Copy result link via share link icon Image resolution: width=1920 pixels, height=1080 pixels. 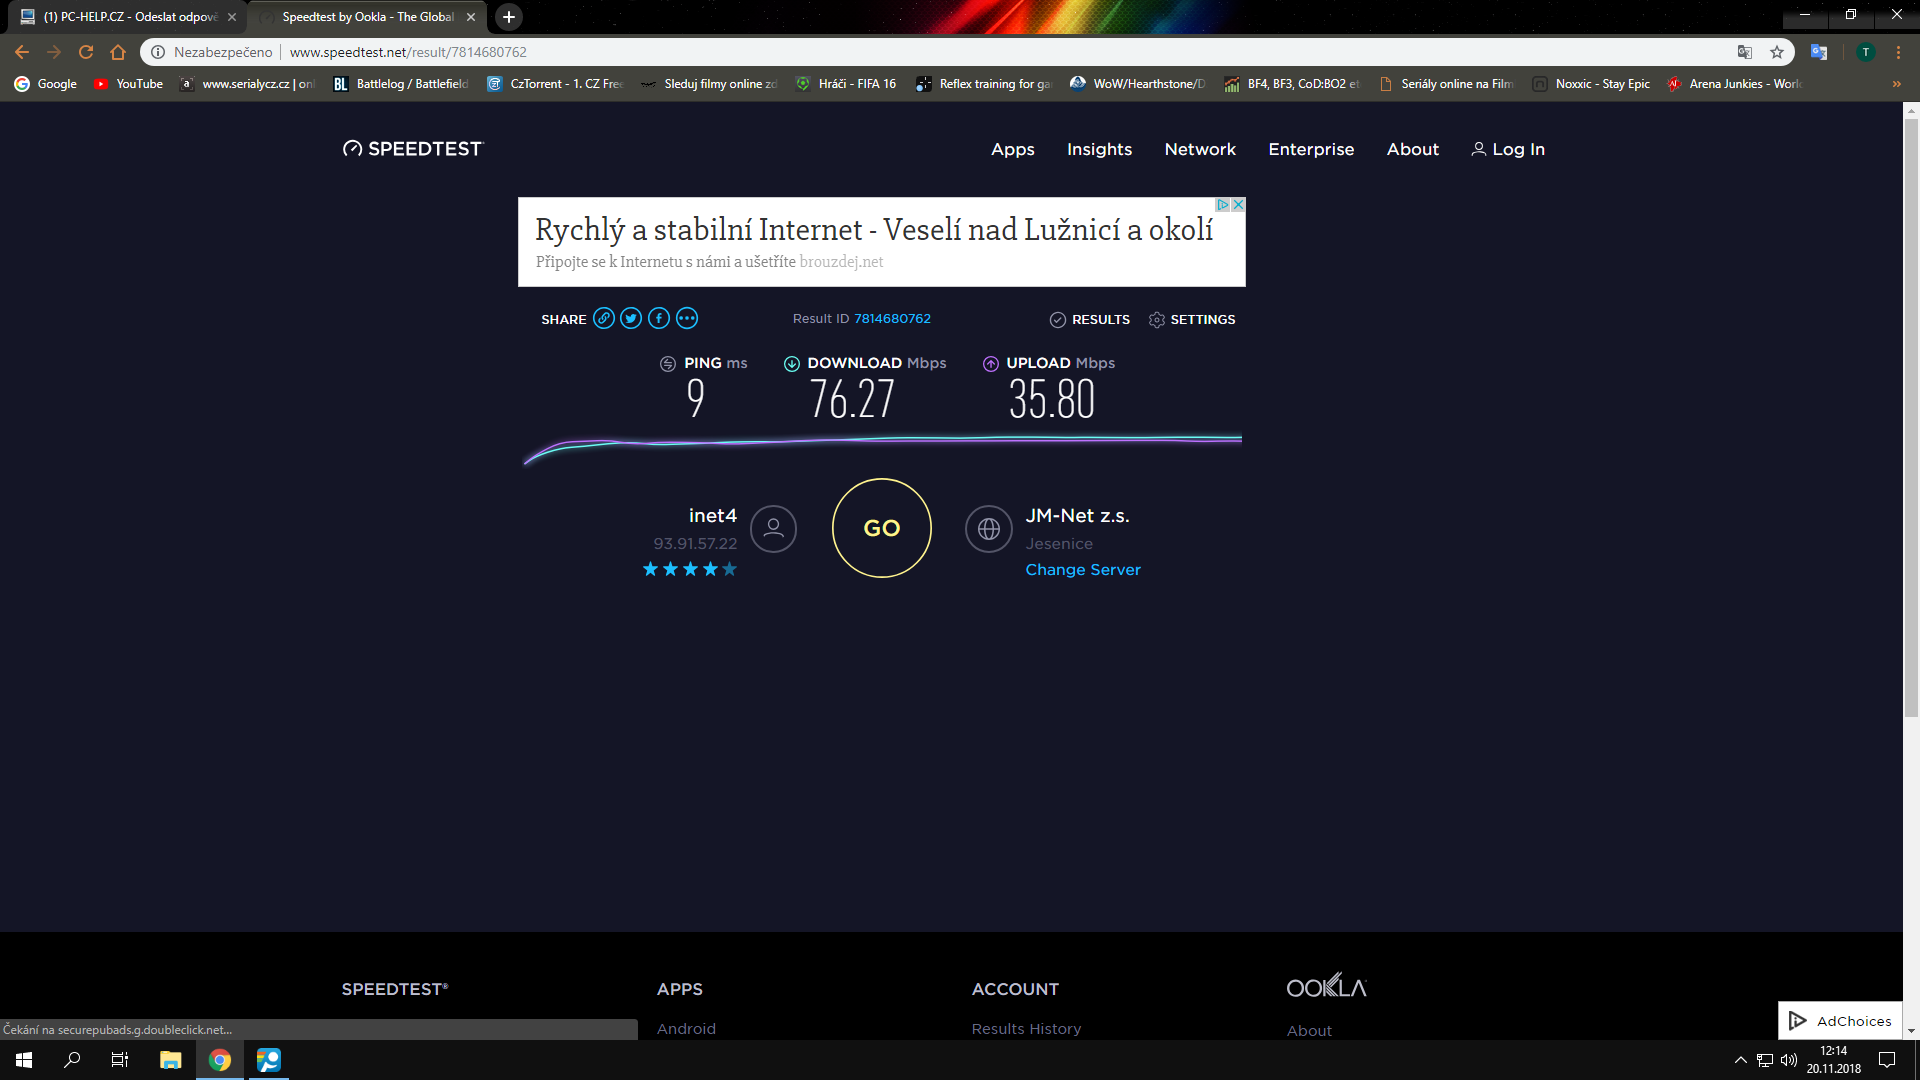(603, 318)
